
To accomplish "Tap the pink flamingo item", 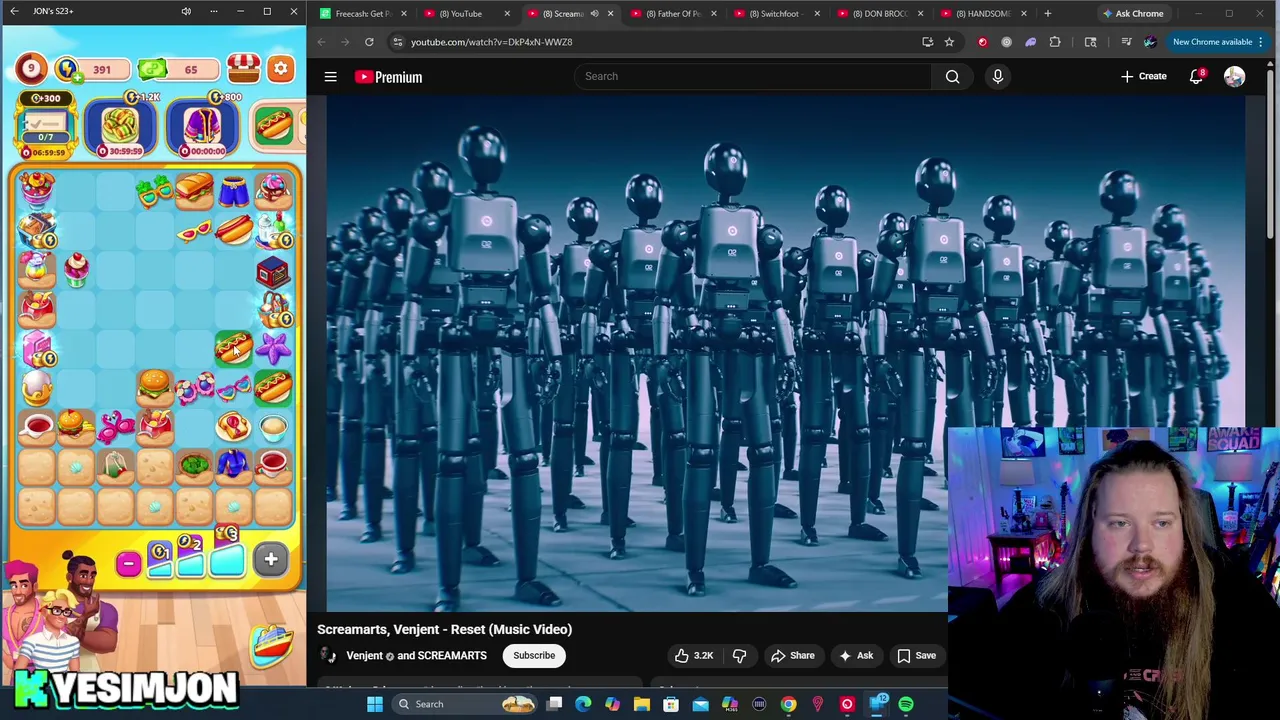I will coord(116,425).
